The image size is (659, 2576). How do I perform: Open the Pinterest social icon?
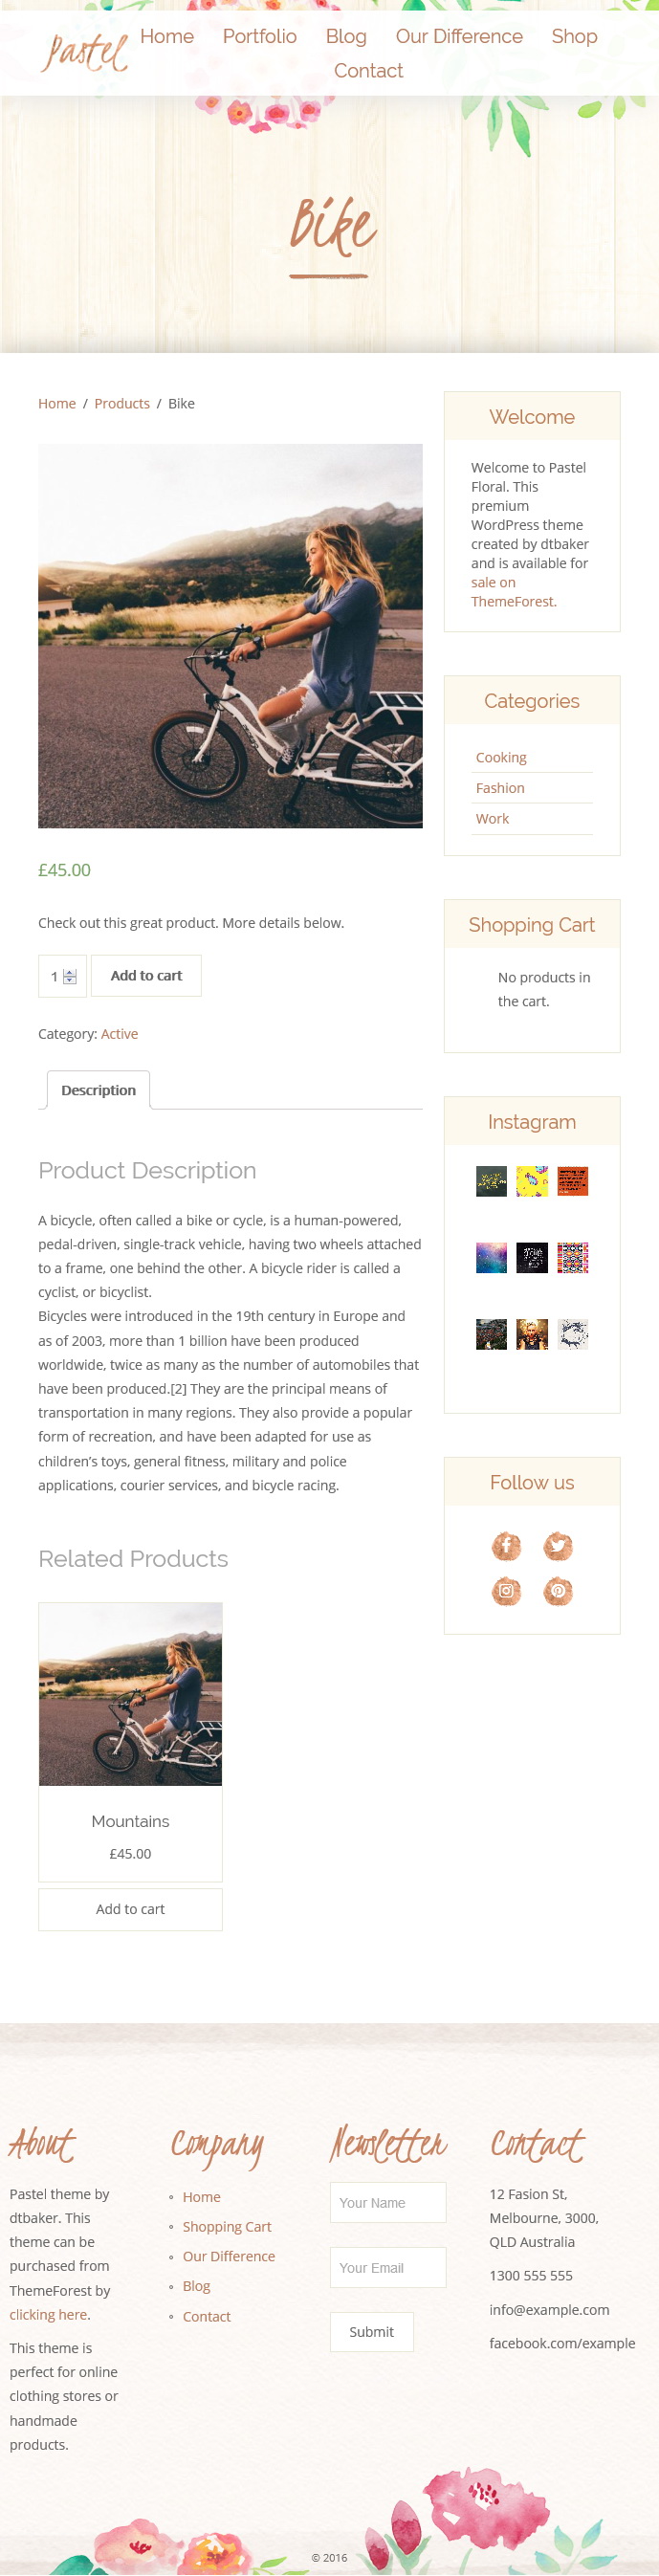557,1591
